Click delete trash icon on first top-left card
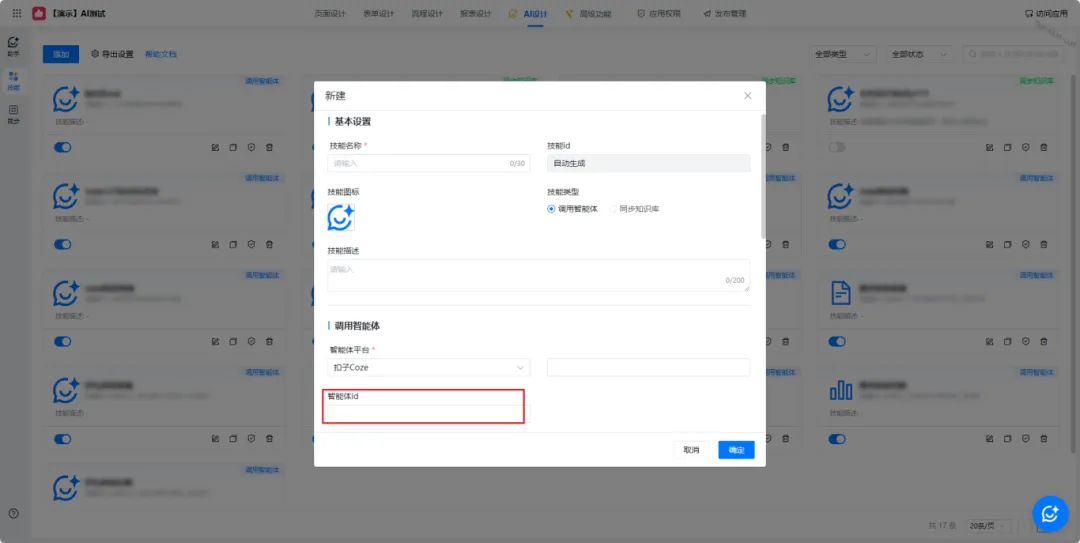Viewport: 1080px width, 543px height. click(x=269, y=147)
